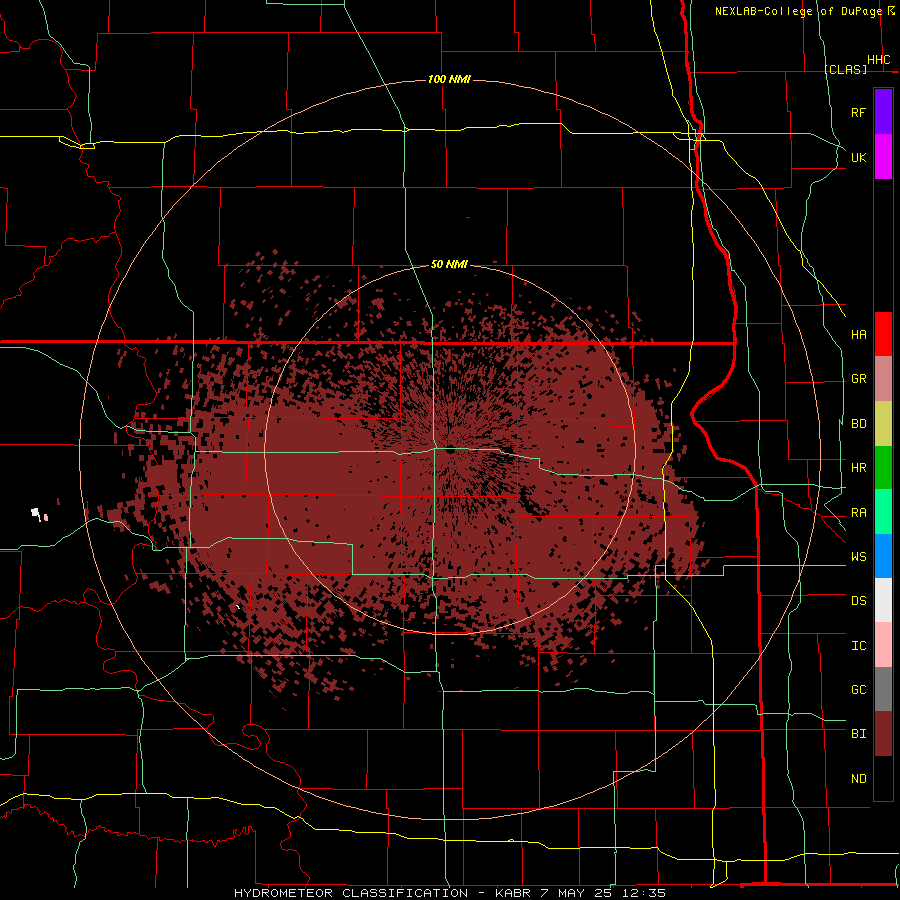Click the DS legend label
The height and width of the screenshot is (900, 900).
(858, 601)
